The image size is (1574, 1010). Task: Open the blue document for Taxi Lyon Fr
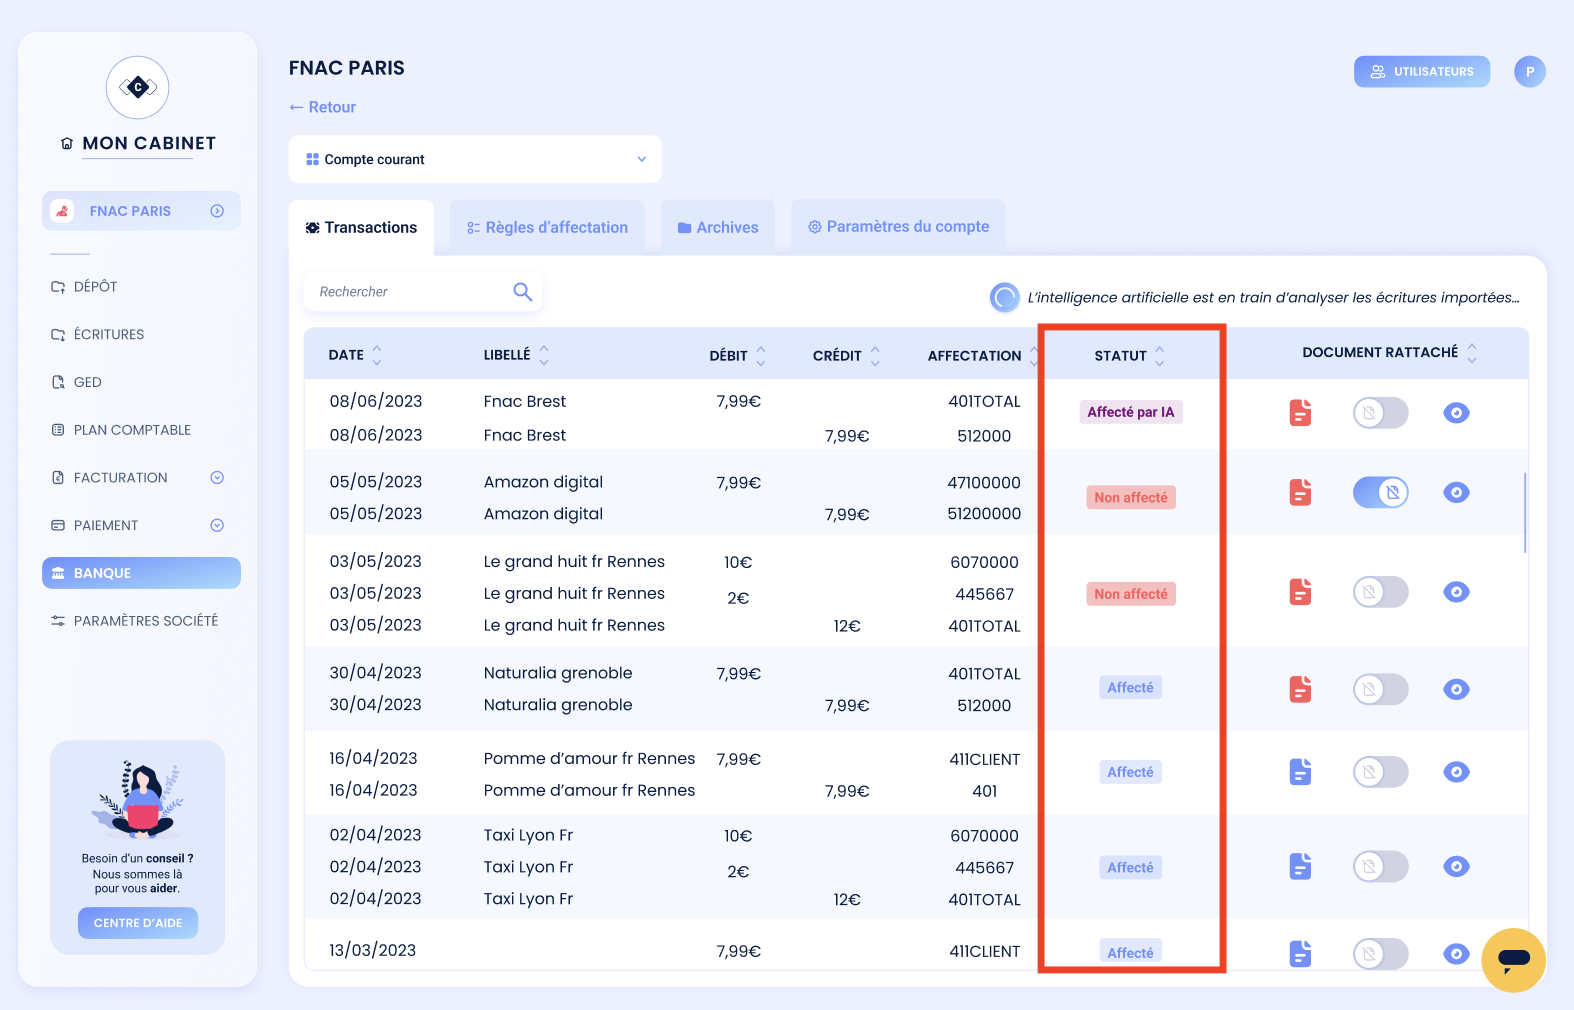(1300, 866)
